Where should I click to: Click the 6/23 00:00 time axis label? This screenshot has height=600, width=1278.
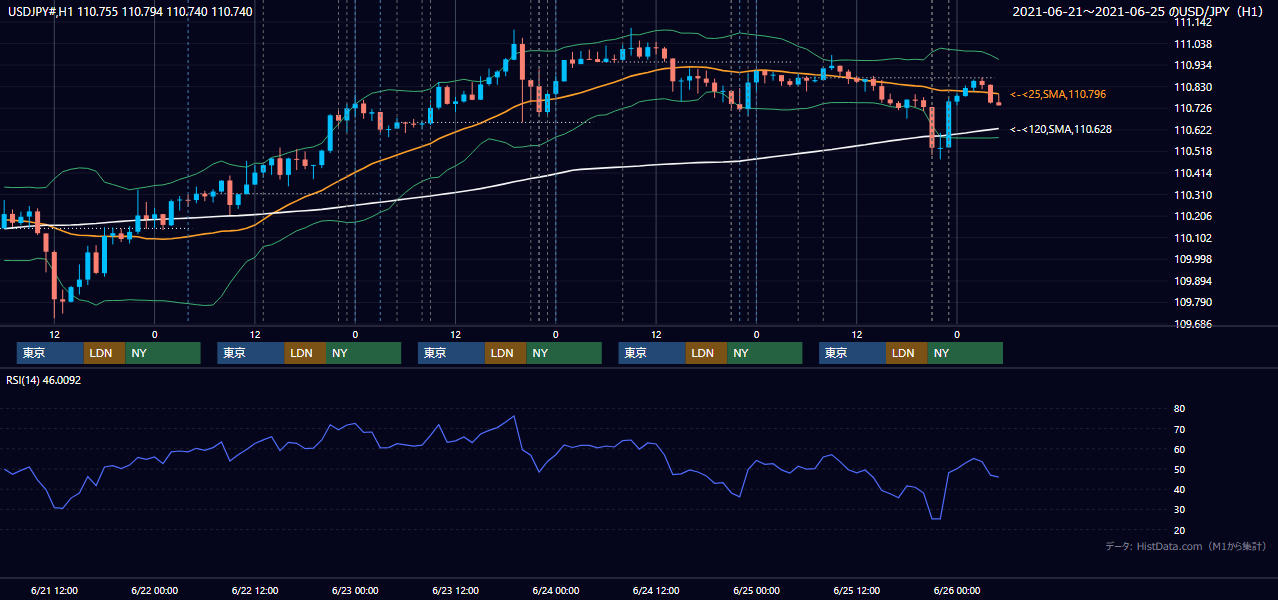click(x=355, y=591)
